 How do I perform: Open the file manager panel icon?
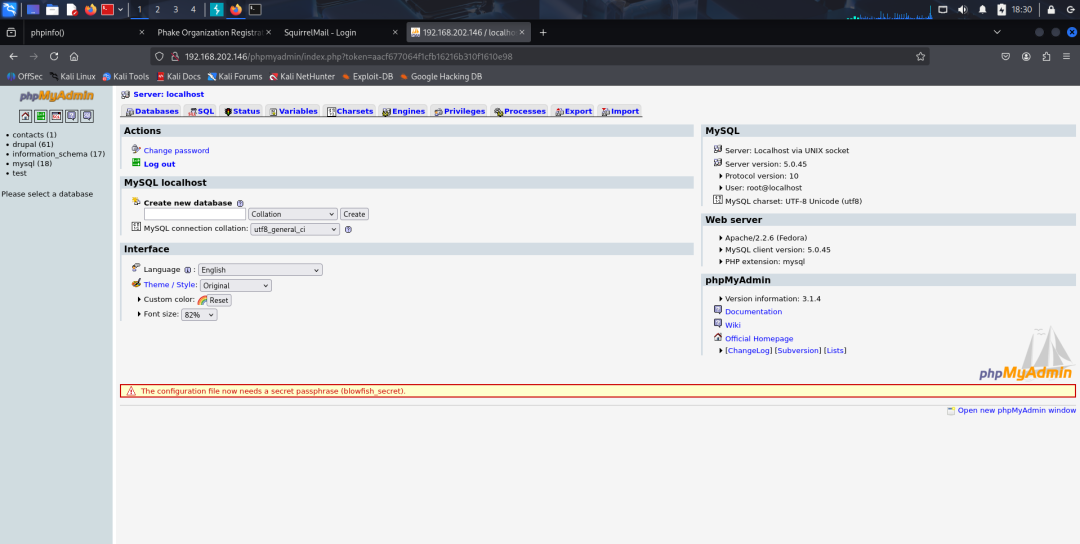[52, 10]
